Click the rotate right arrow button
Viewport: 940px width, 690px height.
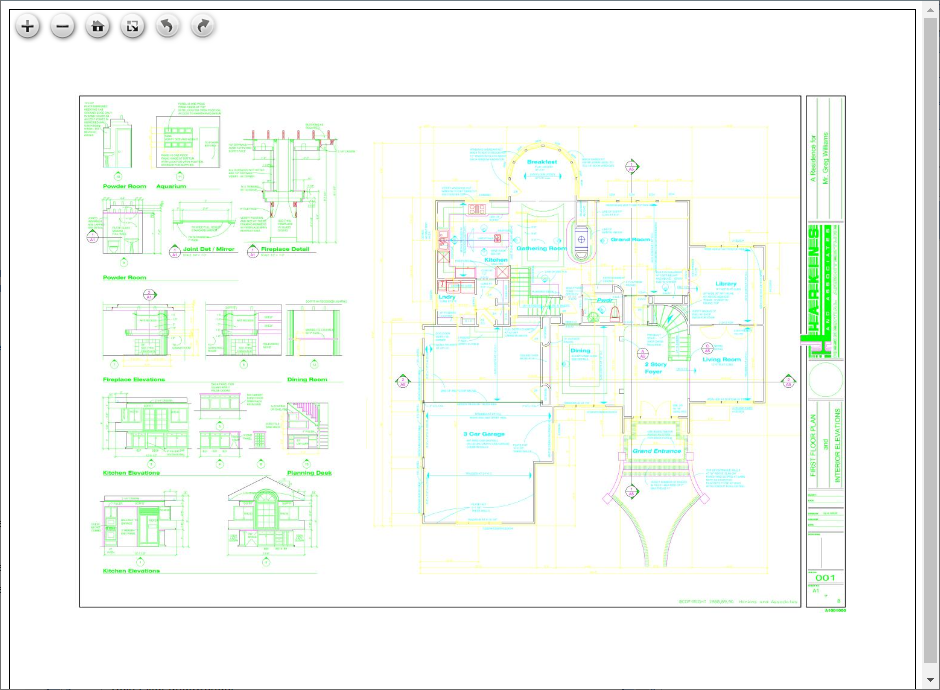pyautogui.click(x=202, y=27)
